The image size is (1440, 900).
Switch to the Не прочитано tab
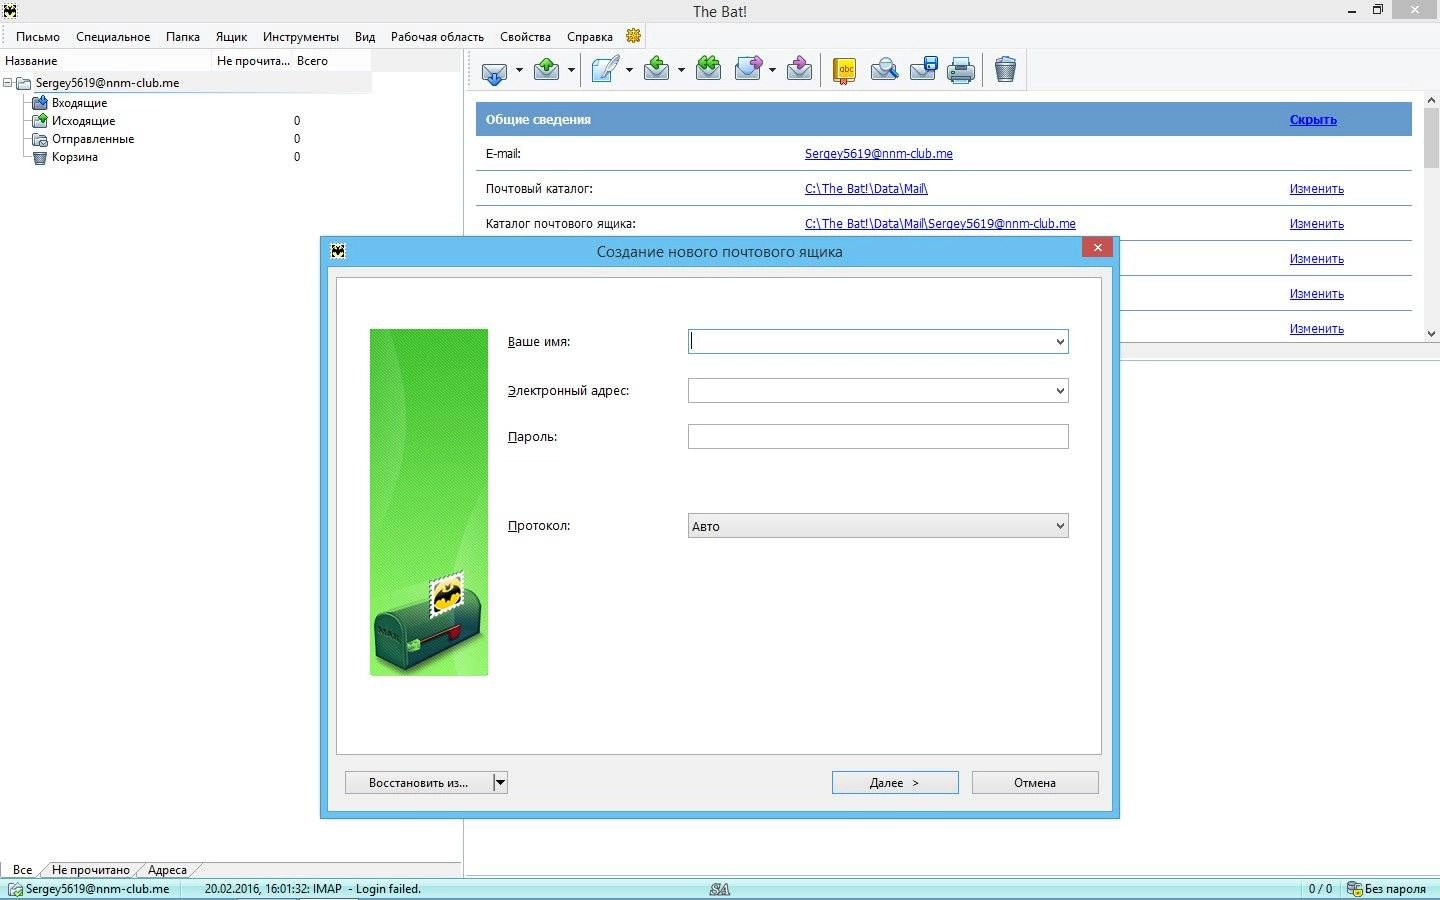click(x=91, y=870)
